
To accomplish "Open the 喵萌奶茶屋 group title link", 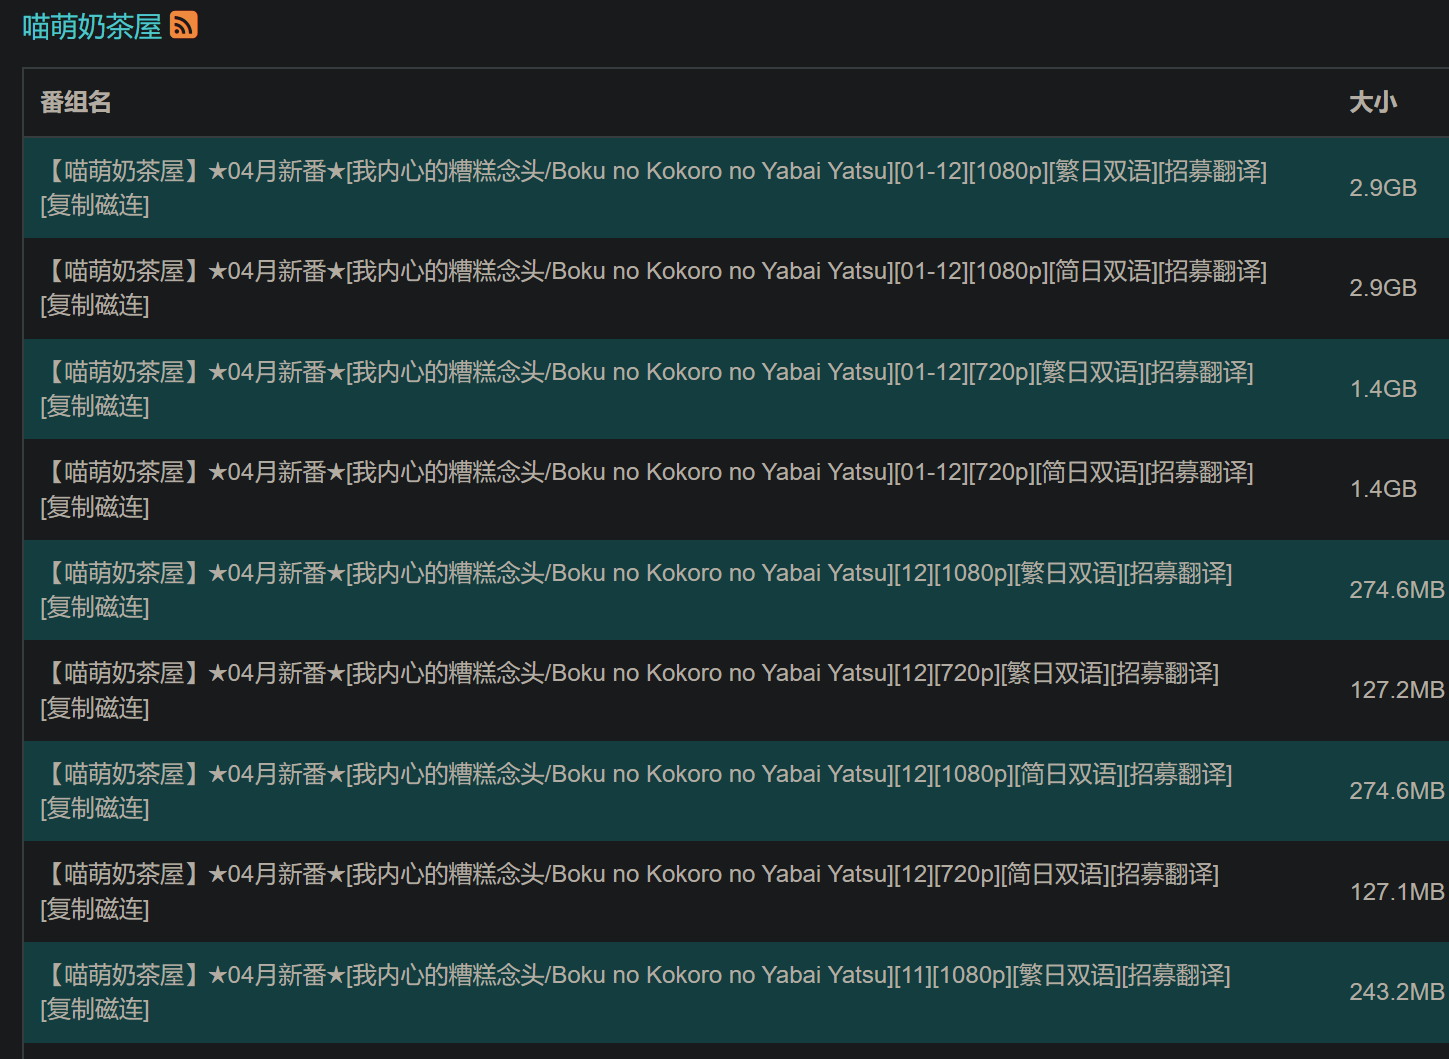I will 92,27.
